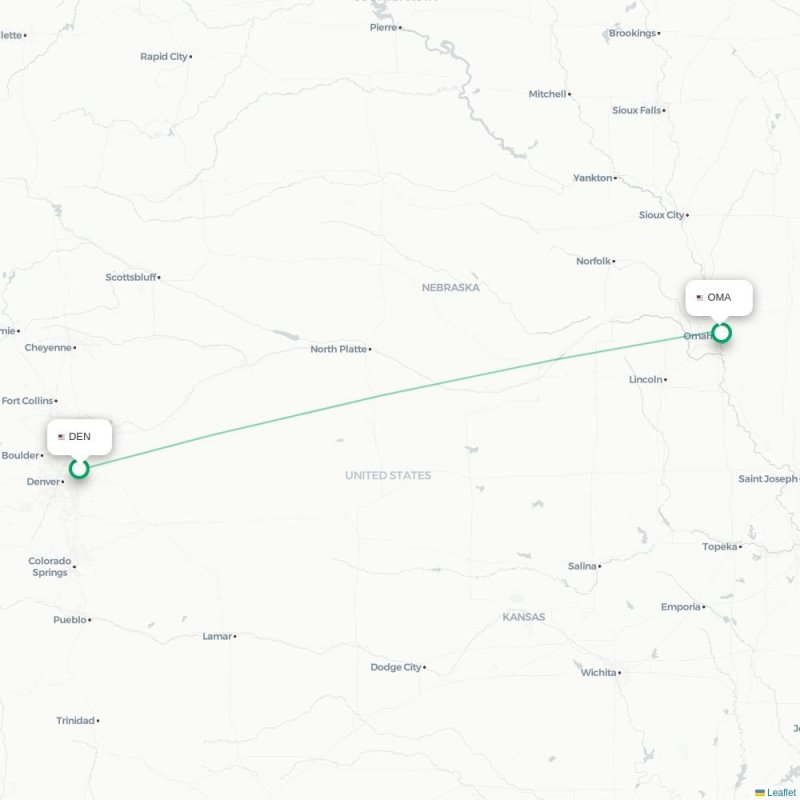Click the Topeka city label
Screen dimensions: 800x800
point(719,546)
